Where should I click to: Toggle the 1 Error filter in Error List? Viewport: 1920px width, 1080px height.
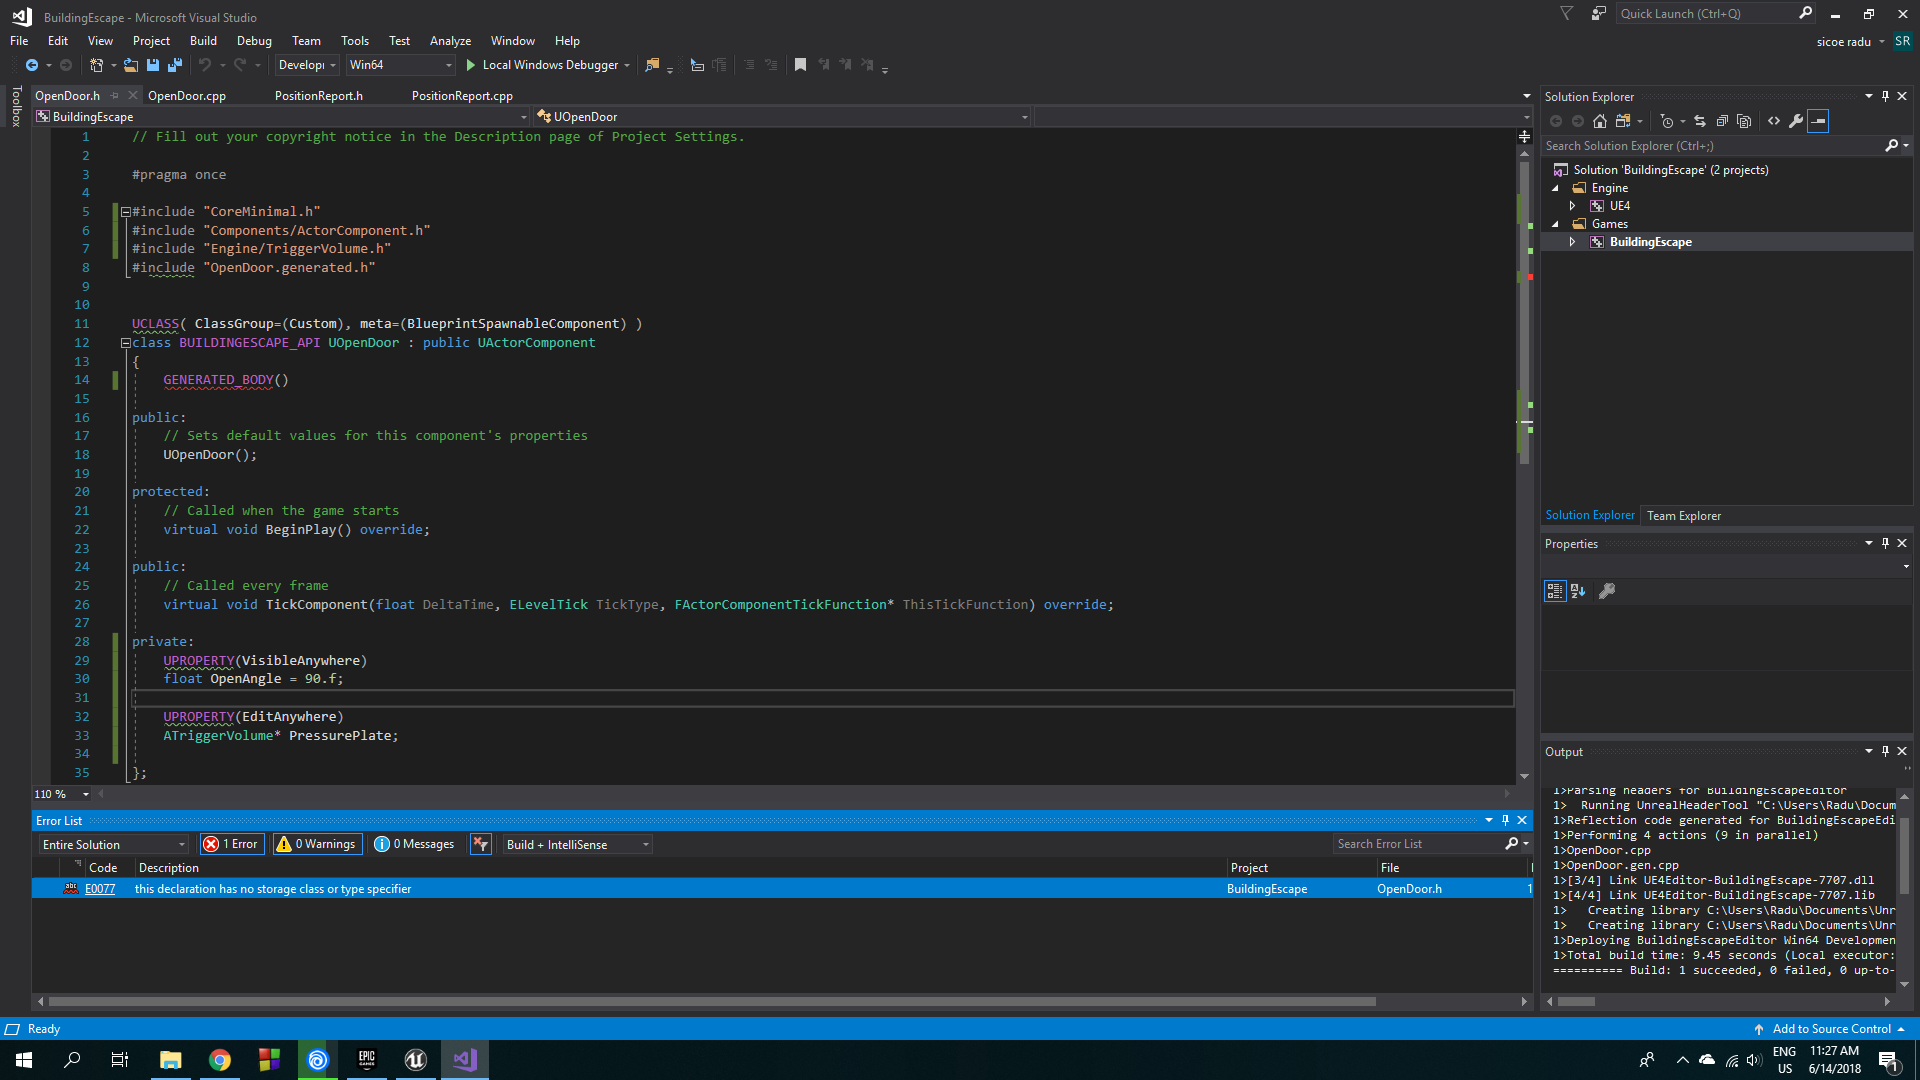tap(231, 844)
